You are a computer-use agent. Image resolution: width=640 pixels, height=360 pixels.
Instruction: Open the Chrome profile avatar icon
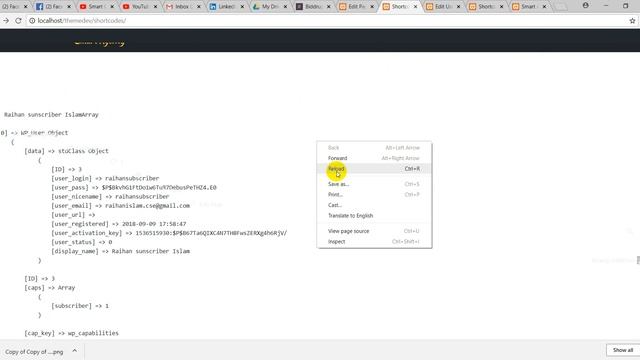pos(586,6)
